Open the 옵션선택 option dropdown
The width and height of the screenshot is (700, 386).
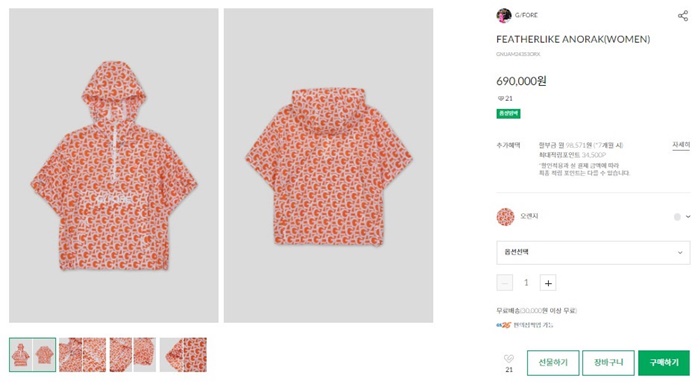[593, 253]
